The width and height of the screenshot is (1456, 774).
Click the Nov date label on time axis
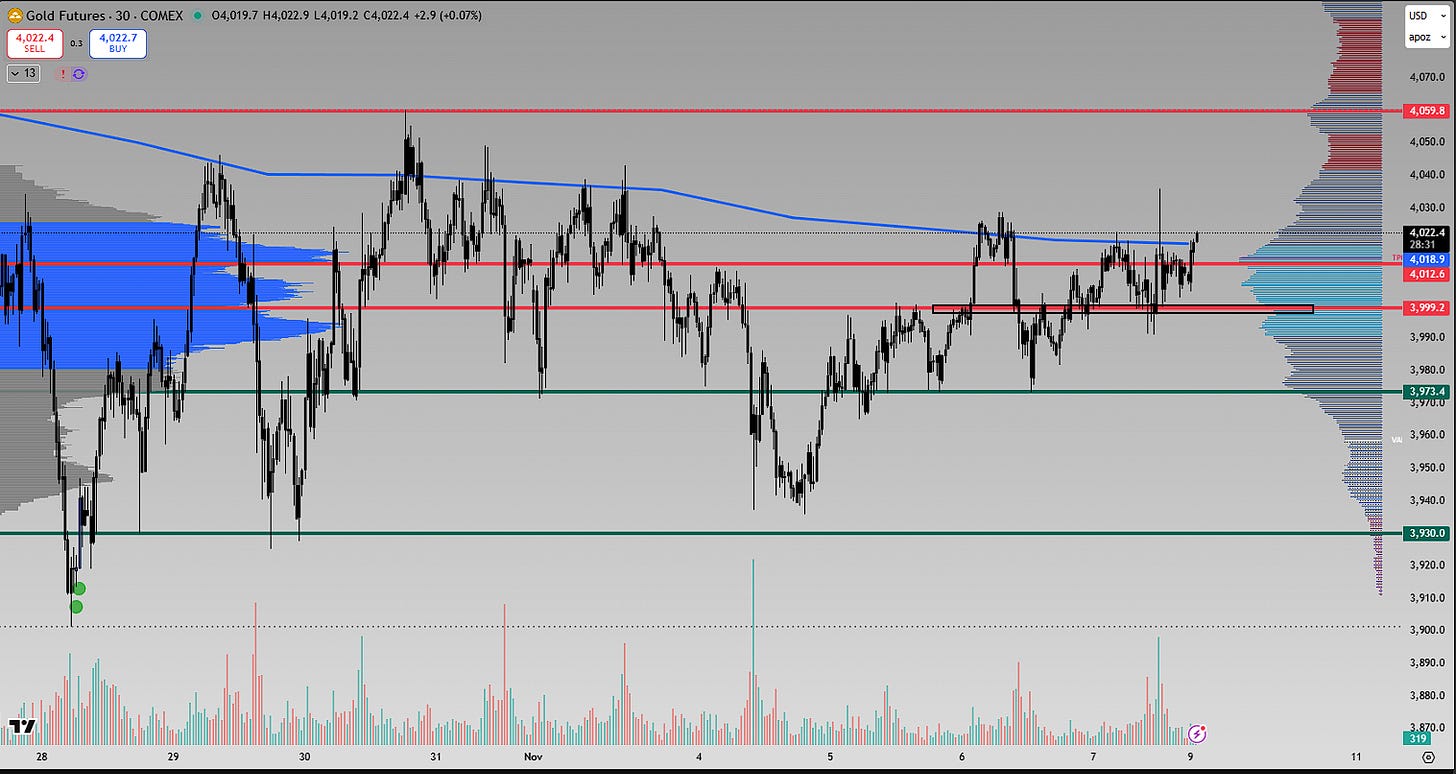[x=532, y=757]
